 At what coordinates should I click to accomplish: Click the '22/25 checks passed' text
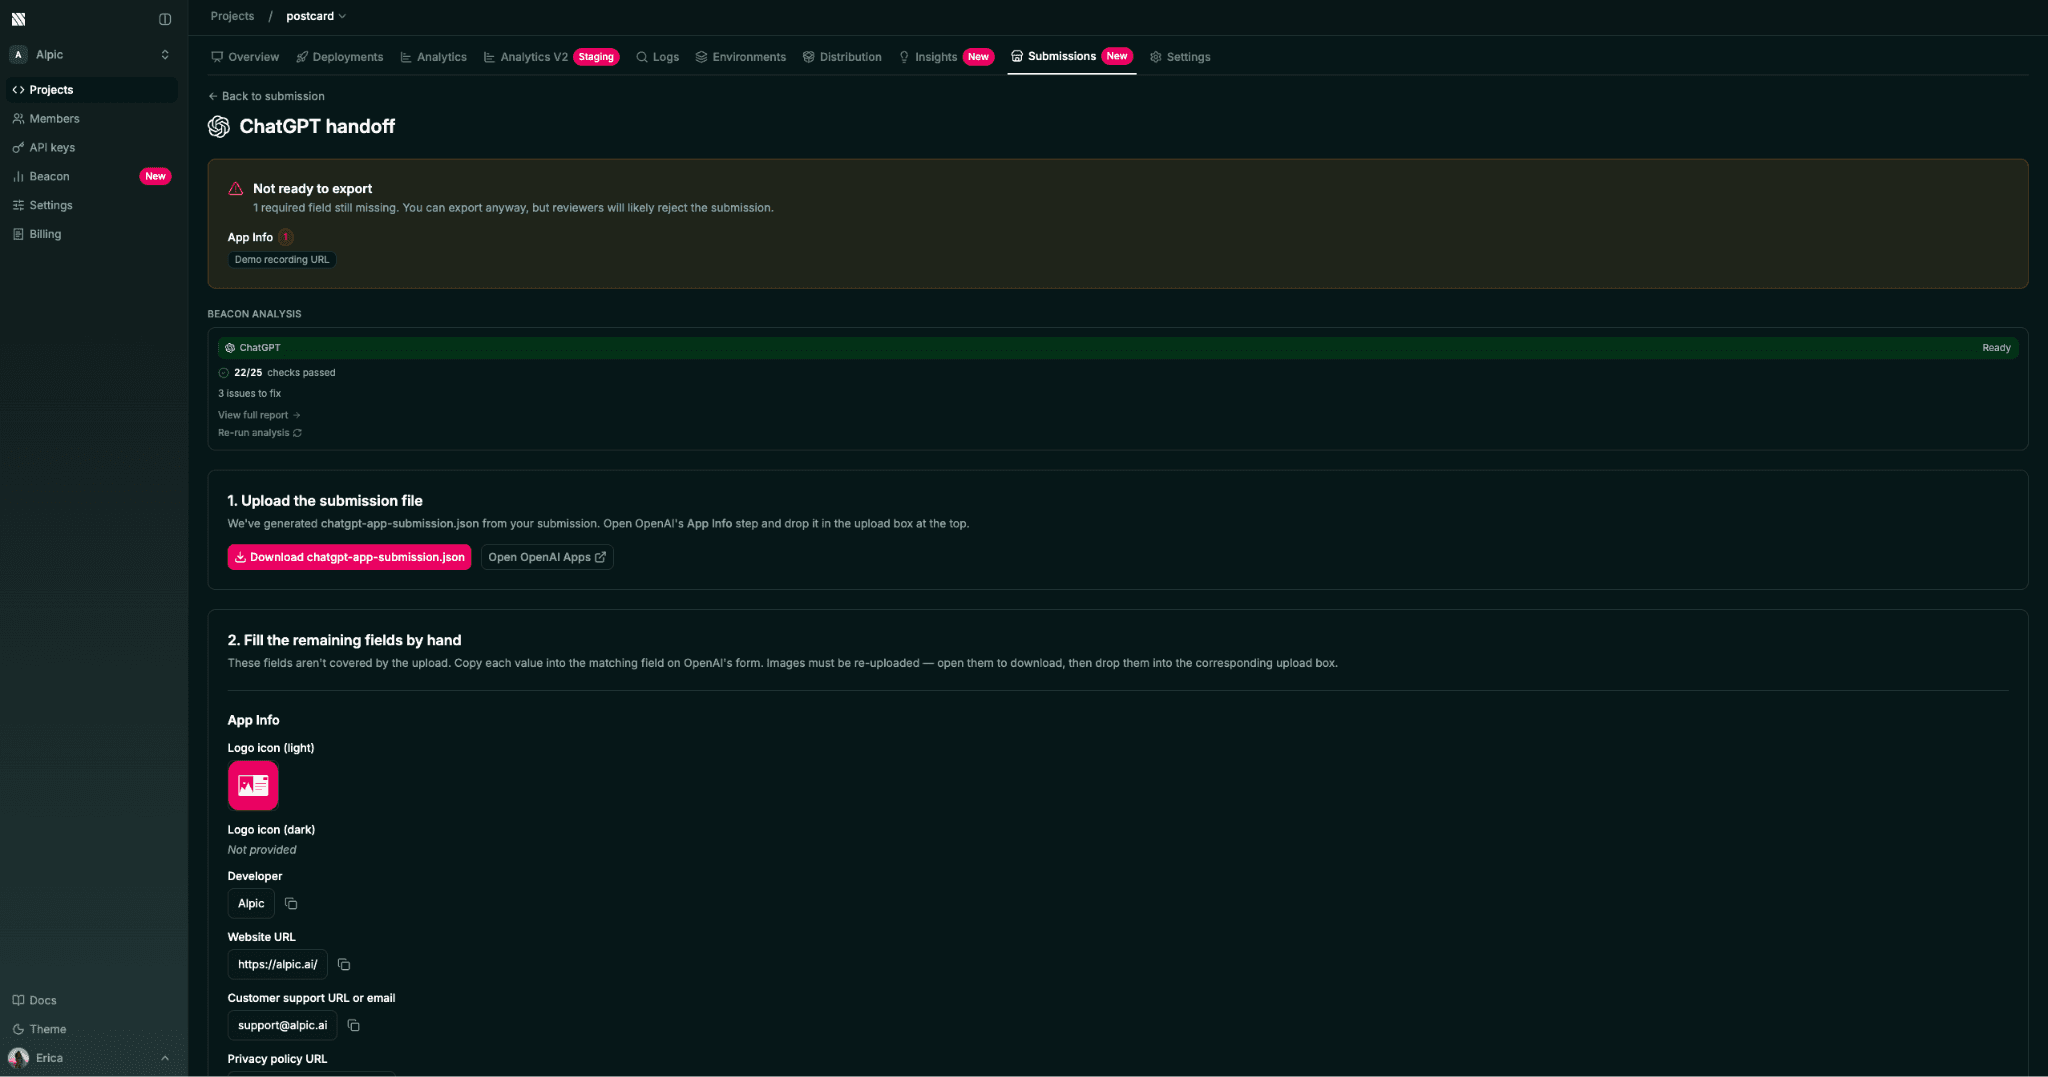285,373
